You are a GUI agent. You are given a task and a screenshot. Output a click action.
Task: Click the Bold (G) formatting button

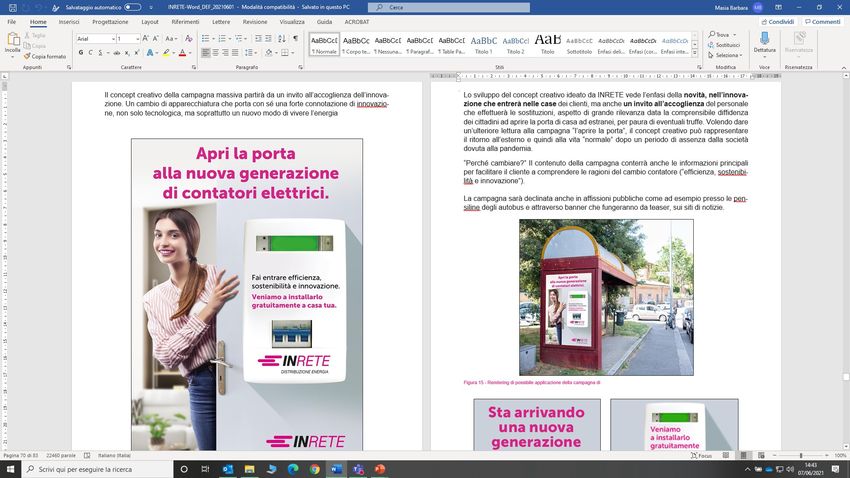(x=81, y=53)
